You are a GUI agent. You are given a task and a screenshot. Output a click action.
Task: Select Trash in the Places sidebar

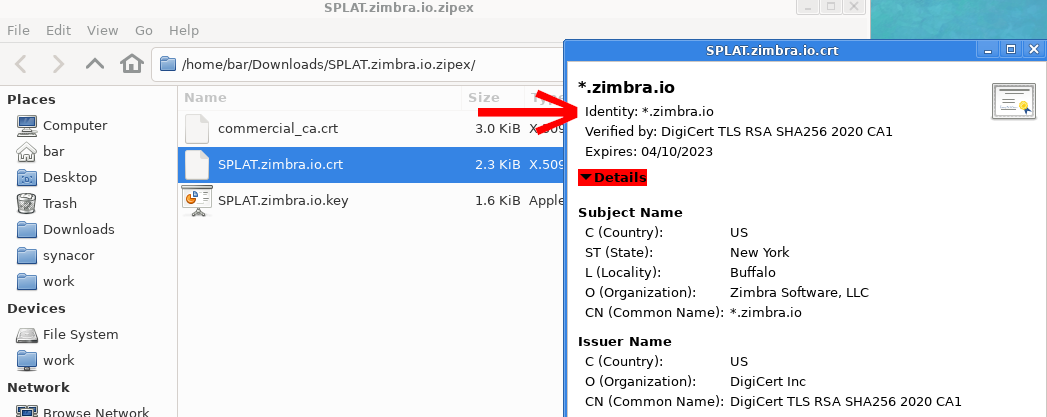59,203
